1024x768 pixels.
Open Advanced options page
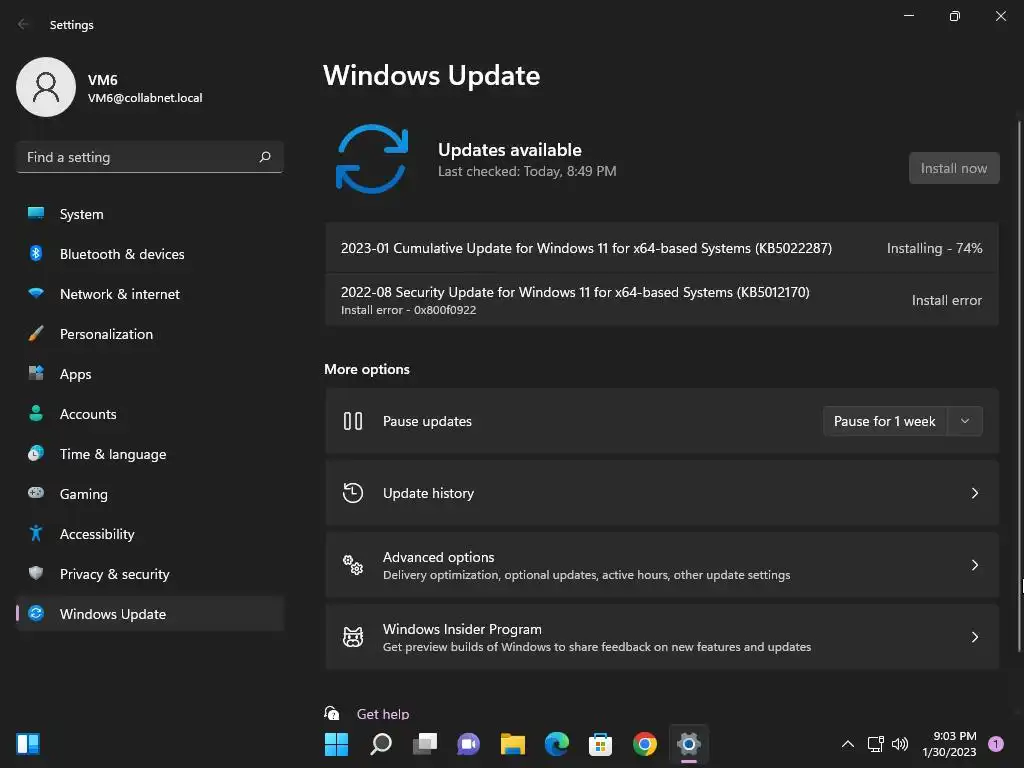[662, 565]
